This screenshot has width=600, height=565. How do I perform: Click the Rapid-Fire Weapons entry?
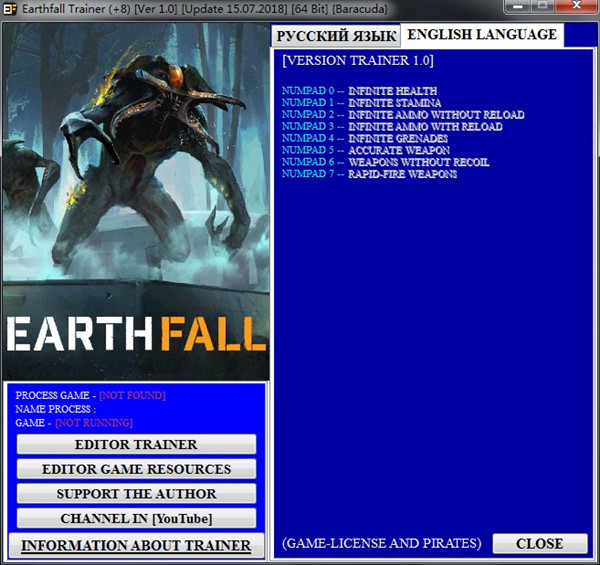369,174
